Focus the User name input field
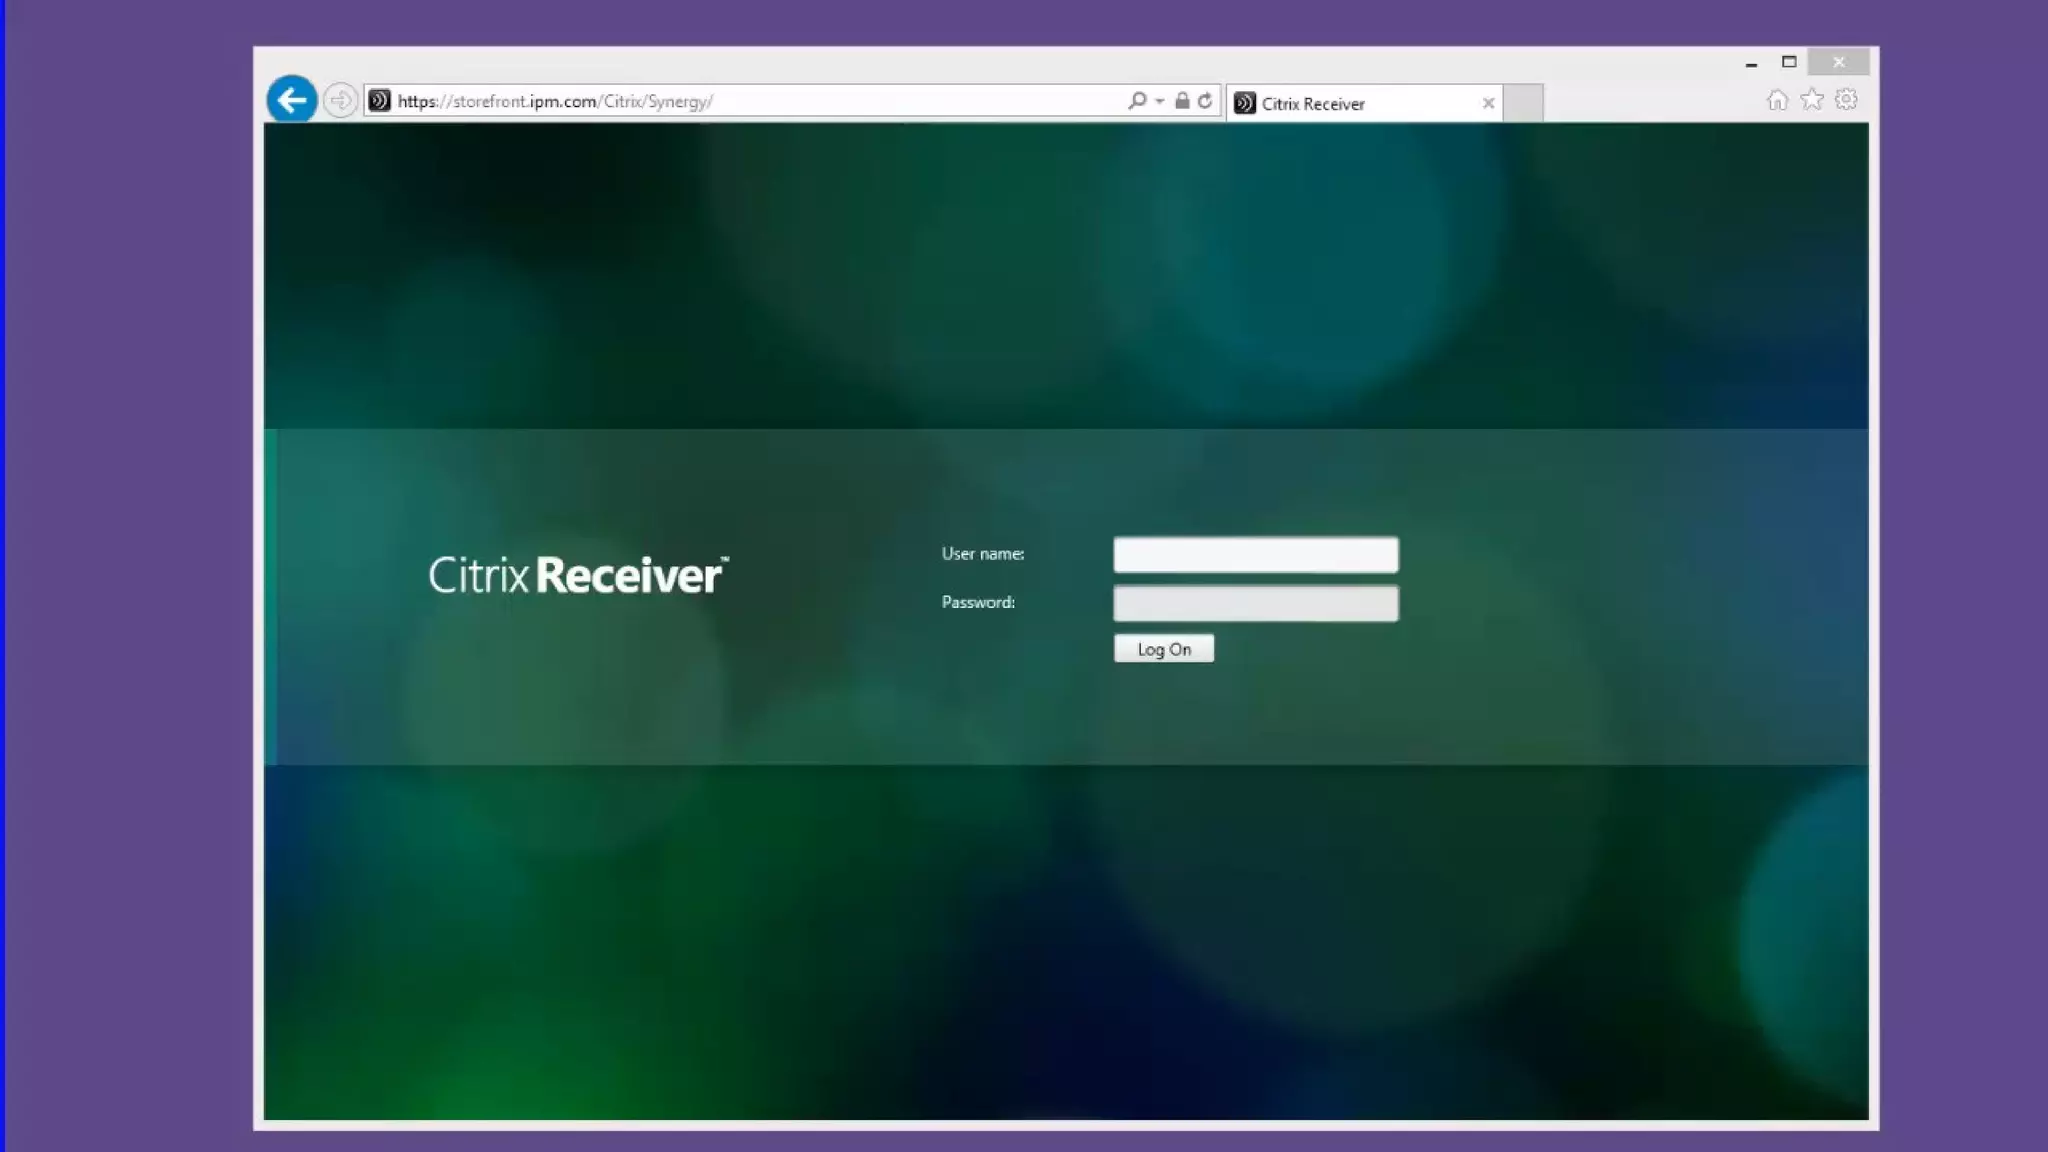The height and width of the screenshot is (1152, 2048). pos(1255,555)
